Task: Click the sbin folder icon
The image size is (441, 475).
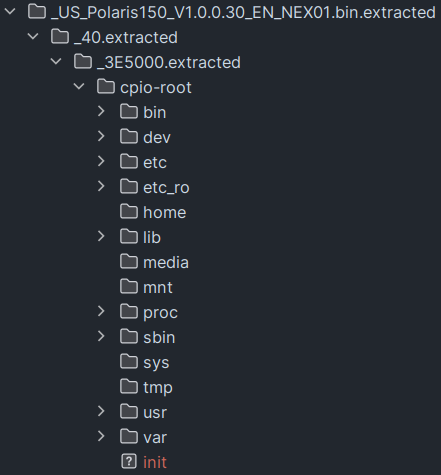Action: pos(129,337)
